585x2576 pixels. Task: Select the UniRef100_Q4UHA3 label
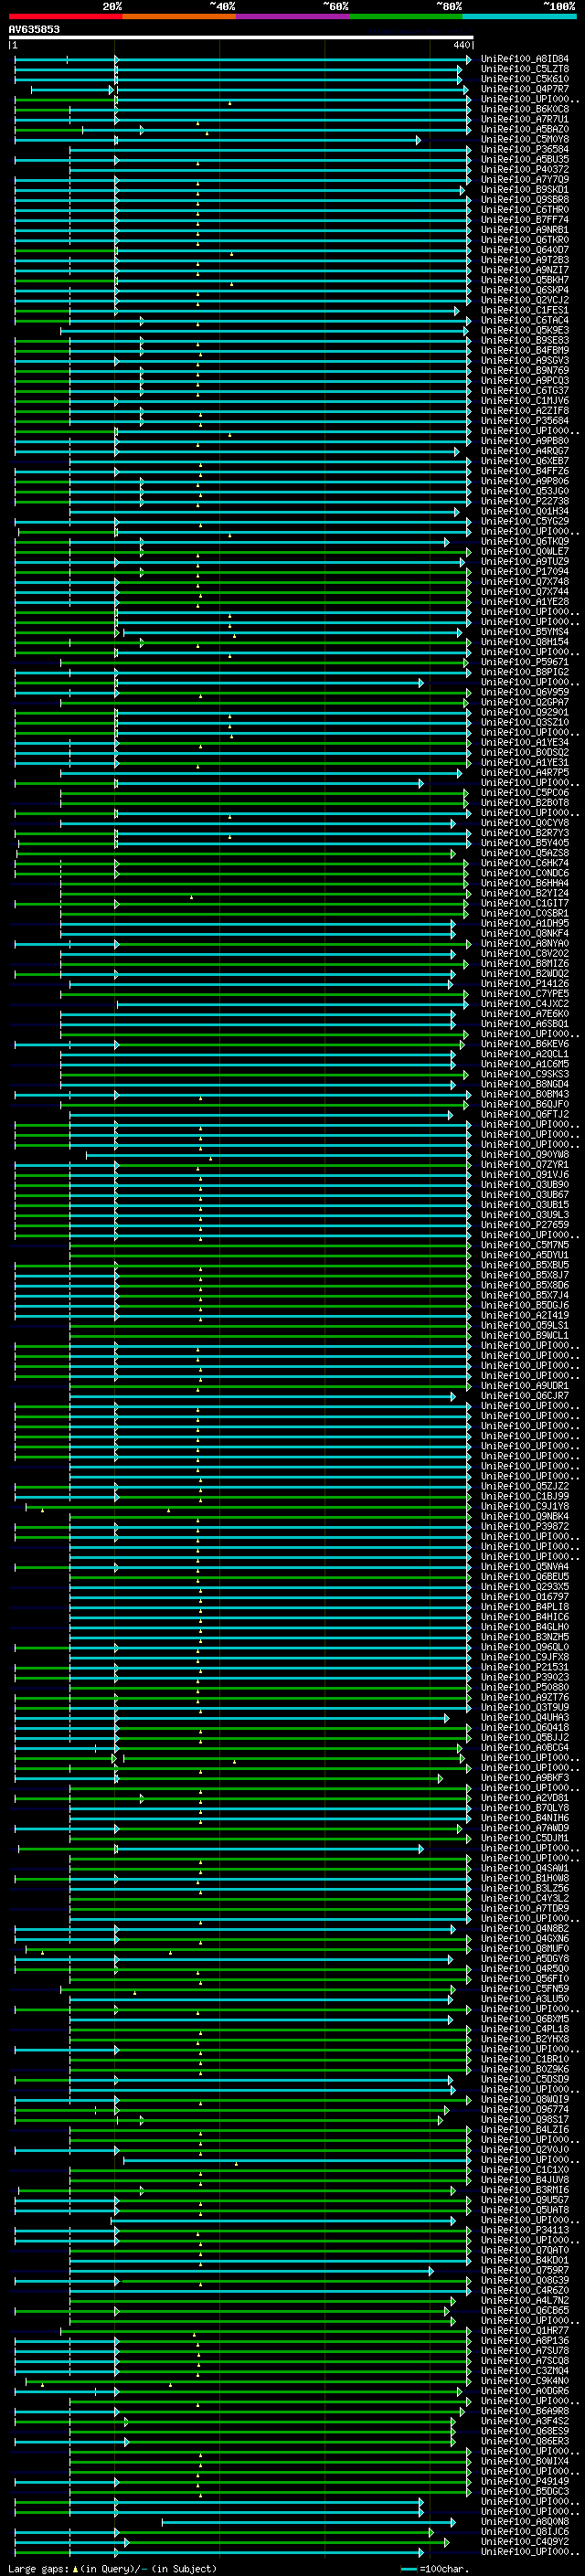coord(525,1717)
